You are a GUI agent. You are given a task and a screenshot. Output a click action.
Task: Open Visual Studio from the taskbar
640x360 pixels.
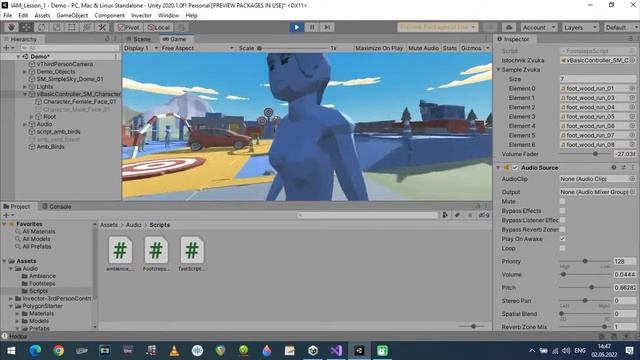(x=336, y=351)
